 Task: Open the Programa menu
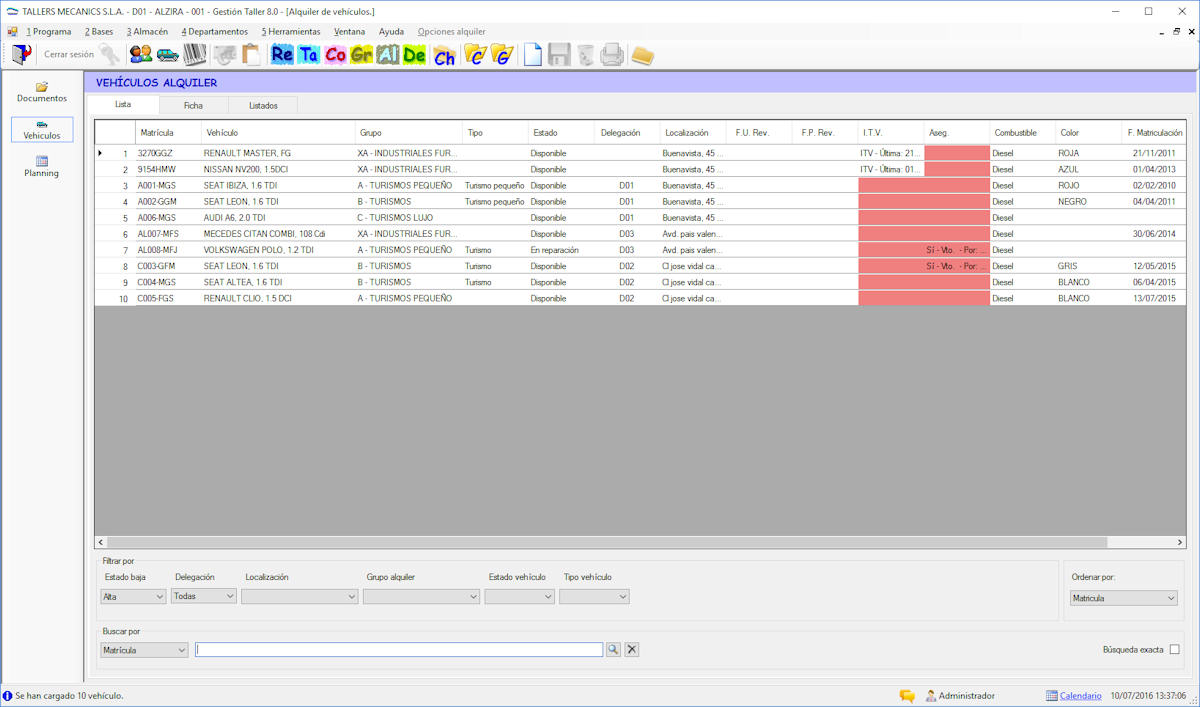(x=49, y=31)
